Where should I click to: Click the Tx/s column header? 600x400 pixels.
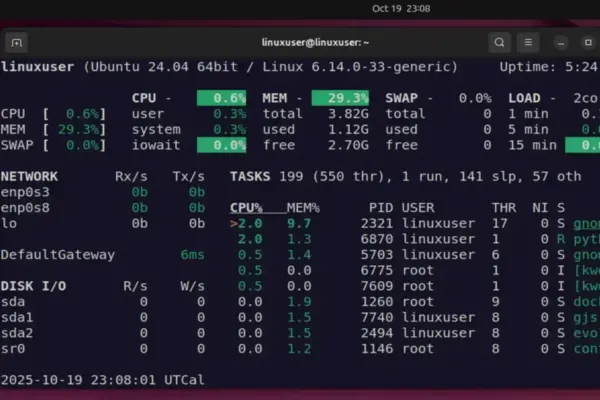pyautogui.click(x=188, y=176)
